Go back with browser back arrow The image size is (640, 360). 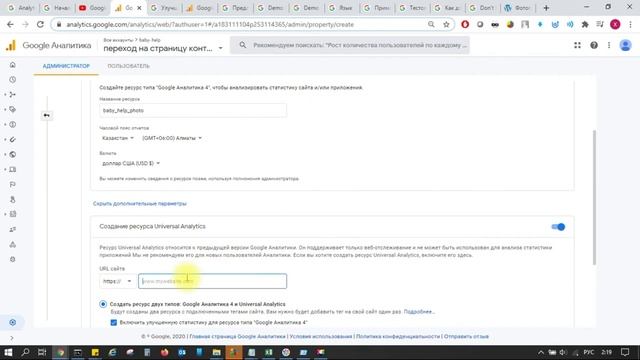point(10,24)
